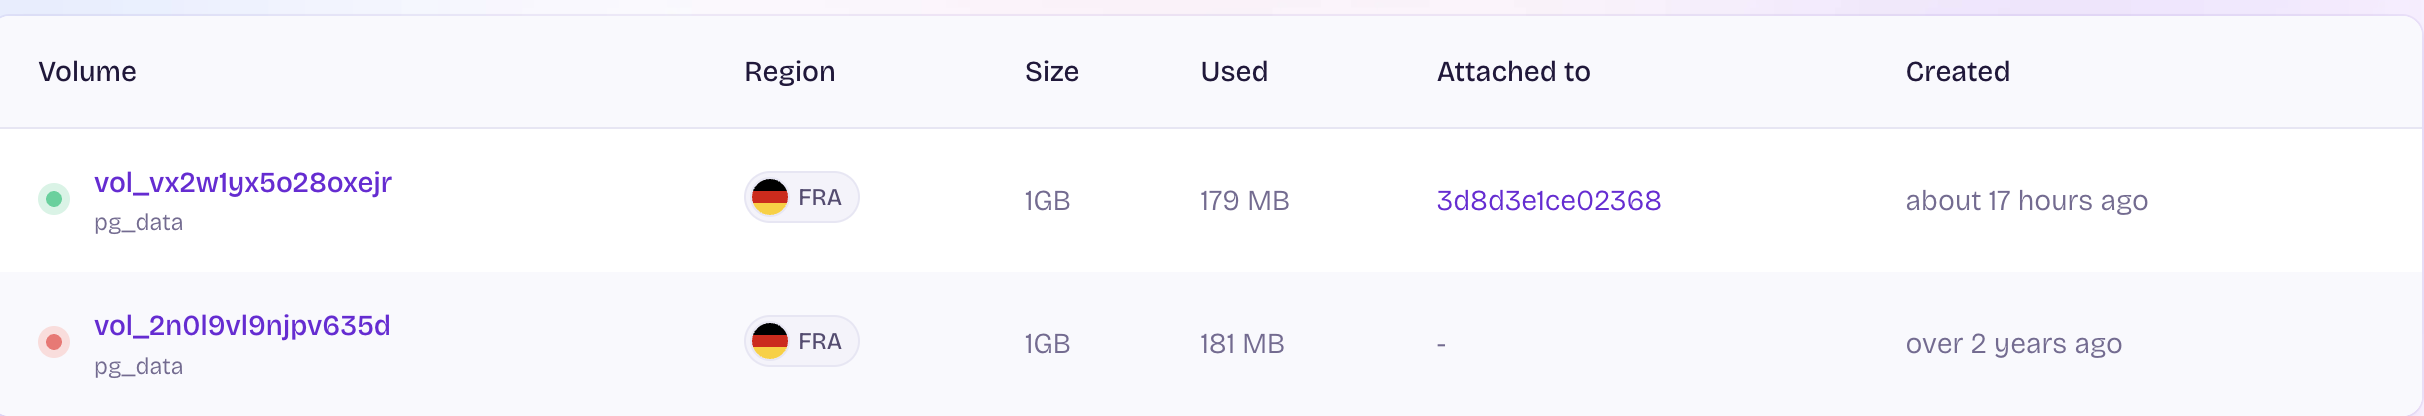The image size is (2424, 416).
Task: Click the Created column header
Action: tap(1958, 72)
